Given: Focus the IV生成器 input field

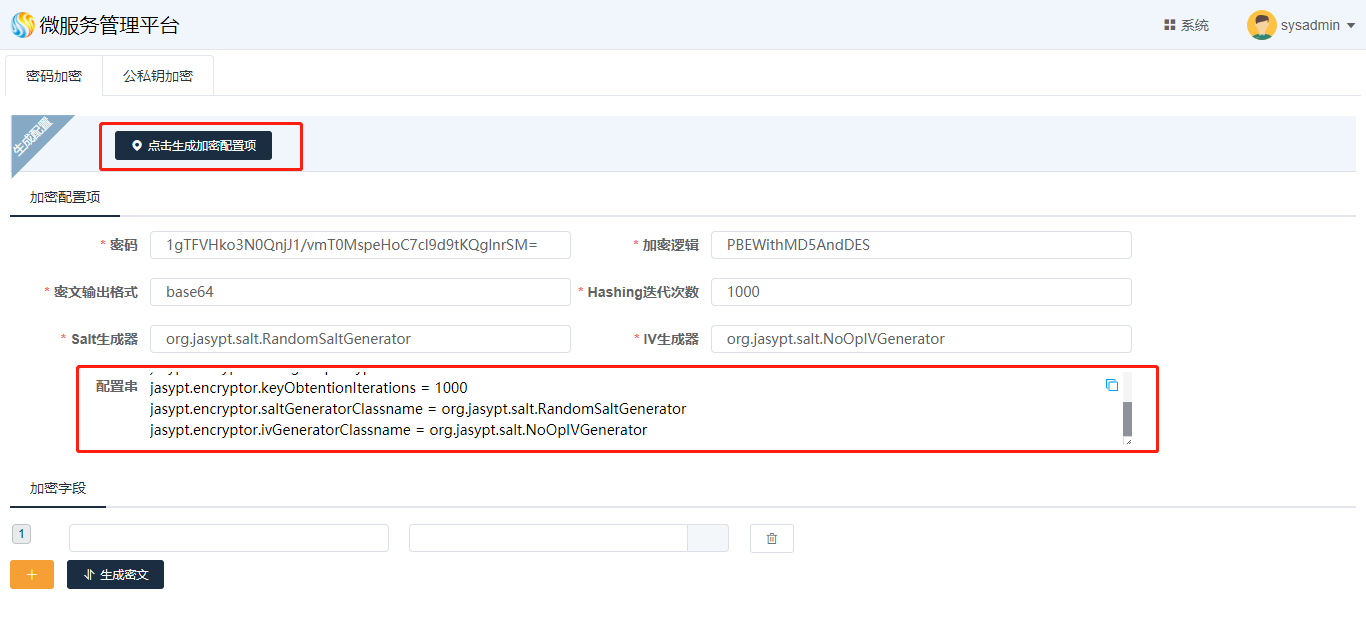Looking at the screenshot, I should click(x=920, y=339).
